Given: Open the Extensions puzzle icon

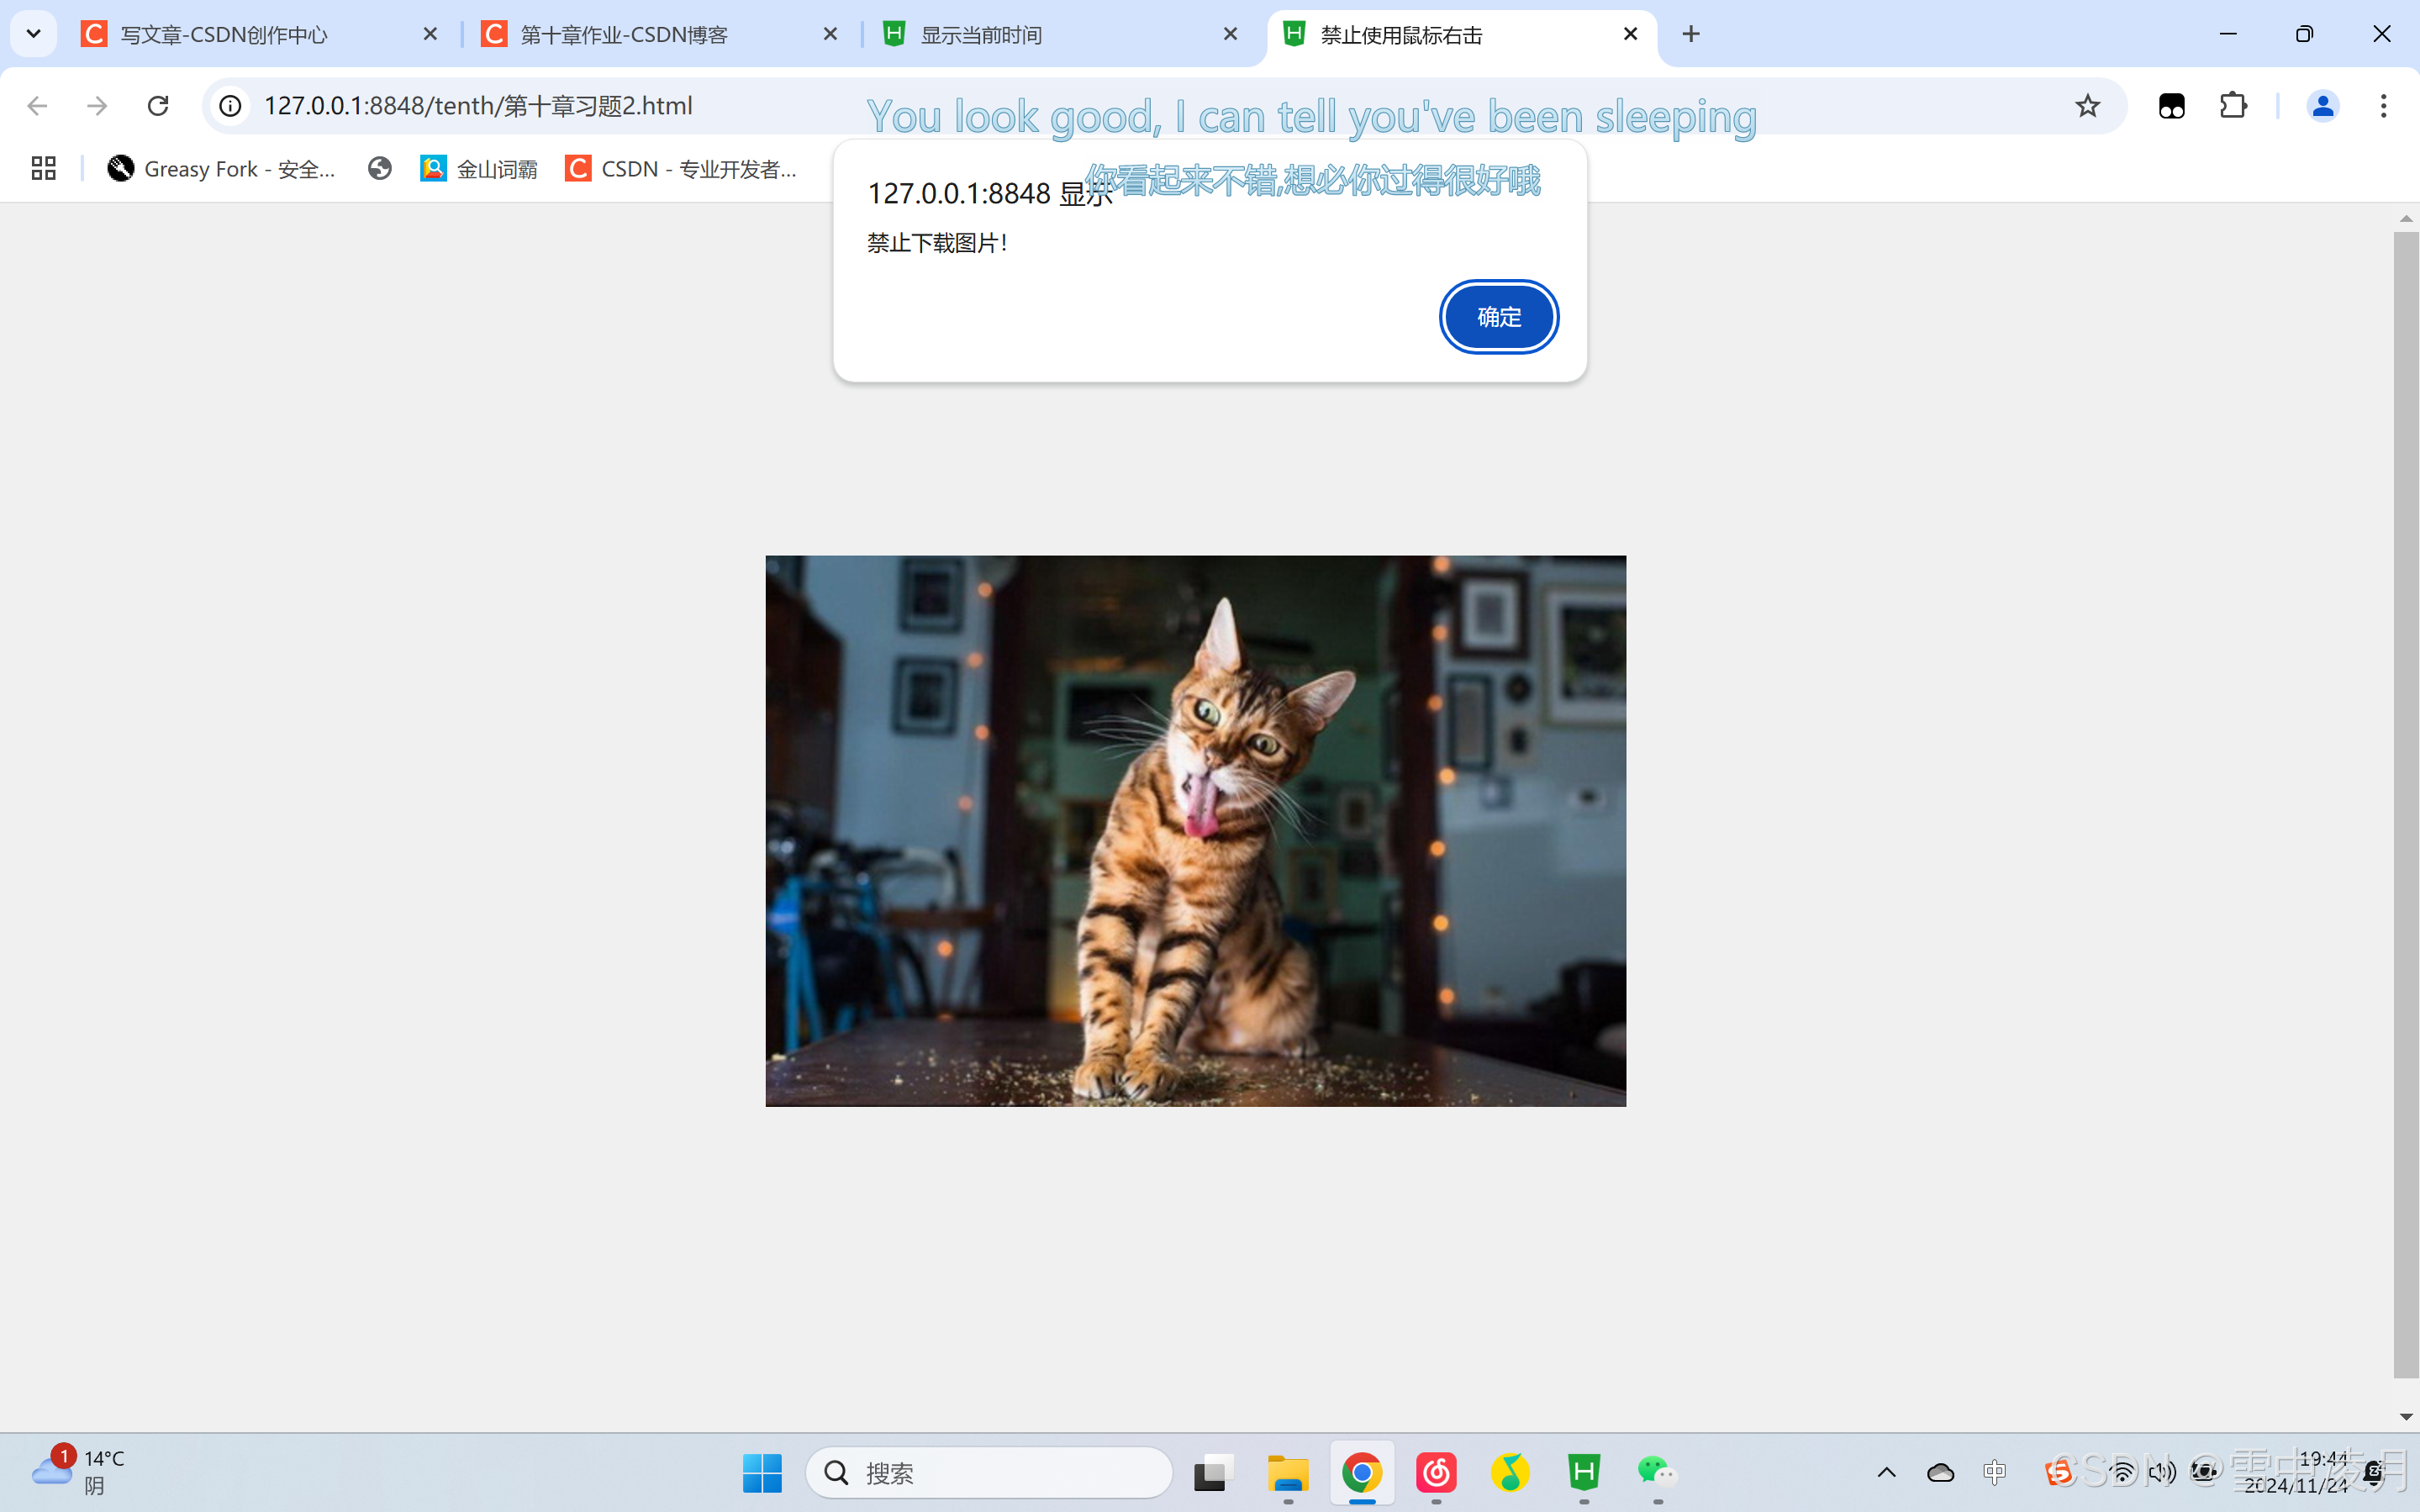Looking at the screenshot, I should pos(2233,106).
